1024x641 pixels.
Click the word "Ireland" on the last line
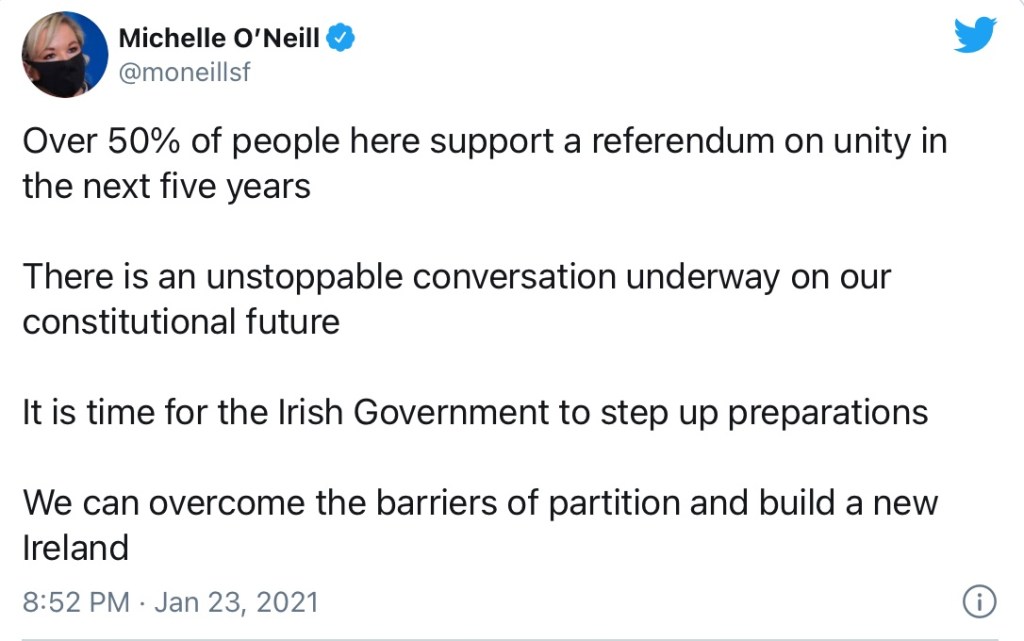point(76,547)
